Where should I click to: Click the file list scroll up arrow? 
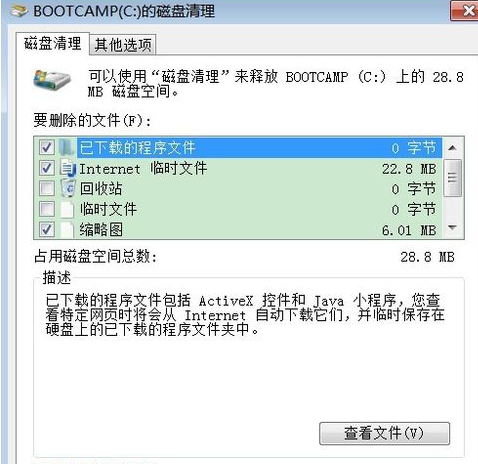pyautogui.click(x=452, y=148)
